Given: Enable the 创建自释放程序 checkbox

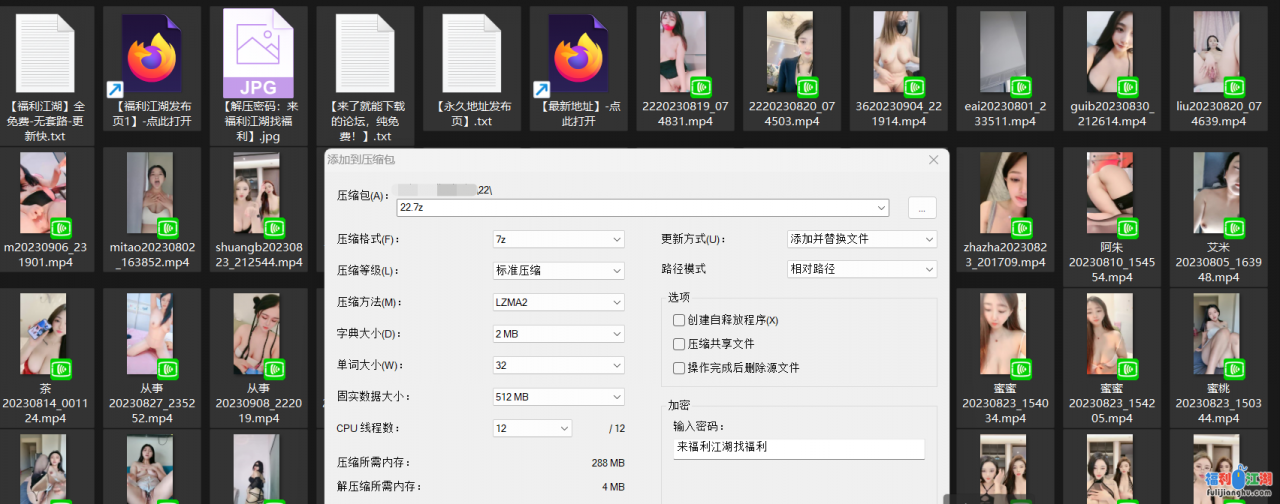Looking at the screenshot, I should [679, 320].
